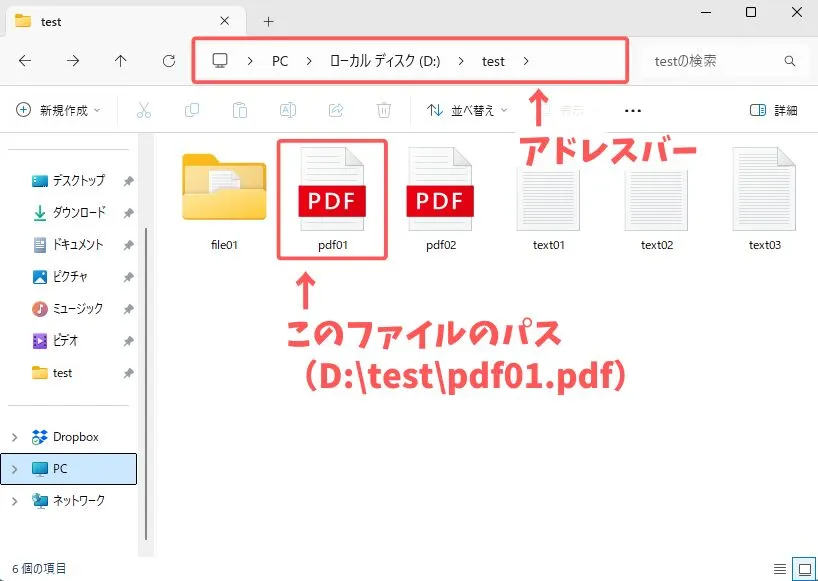Switch to details list view in status bar

pyautogui.click(x=780, y=568)
